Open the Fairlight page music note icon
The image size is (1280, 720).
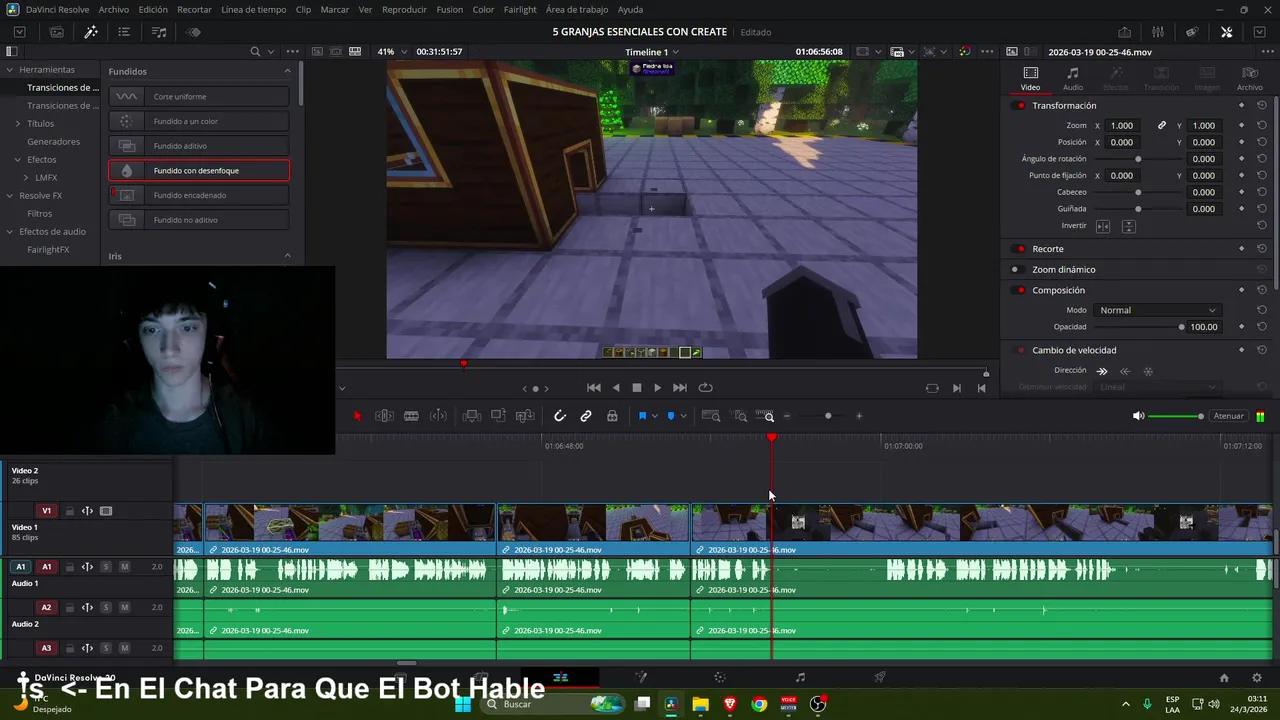point(800,677)
